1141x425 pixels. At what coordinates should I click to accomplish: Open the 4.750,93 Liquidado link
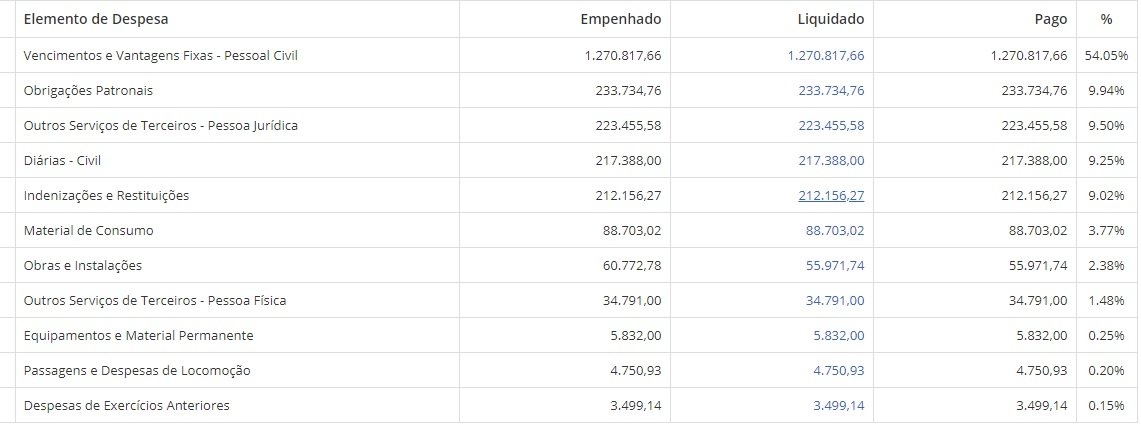coord(839,371)
